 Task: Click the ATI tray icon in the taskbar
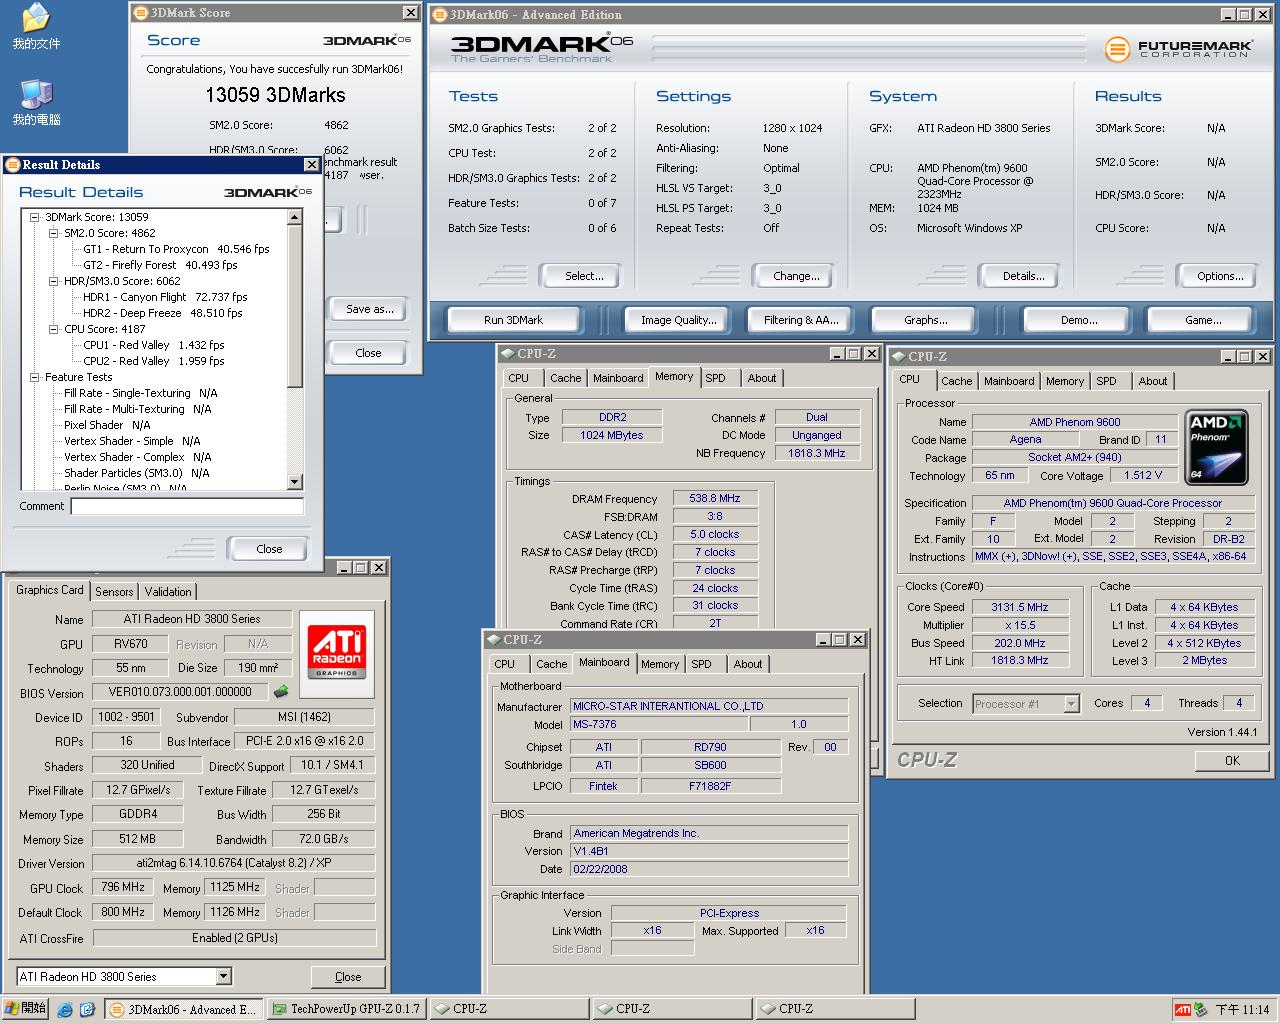click(x=1182, y=1009)
